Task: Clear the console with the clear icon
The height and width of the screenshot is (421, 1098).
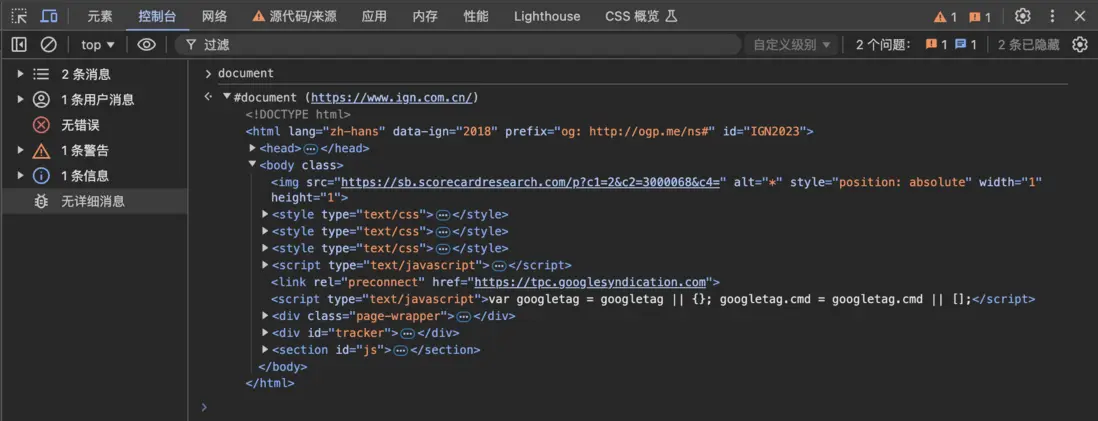Action: [x=48, y=45]
